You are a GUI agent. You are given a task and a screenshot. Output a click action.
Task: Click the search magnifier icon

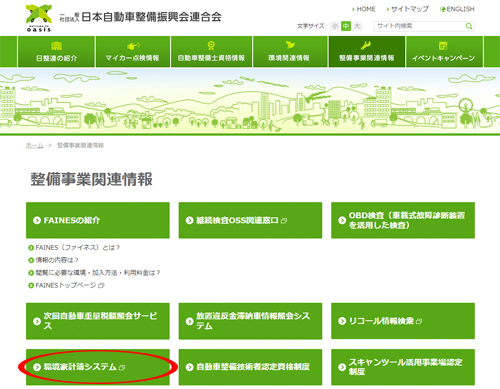tap(469, 26)
